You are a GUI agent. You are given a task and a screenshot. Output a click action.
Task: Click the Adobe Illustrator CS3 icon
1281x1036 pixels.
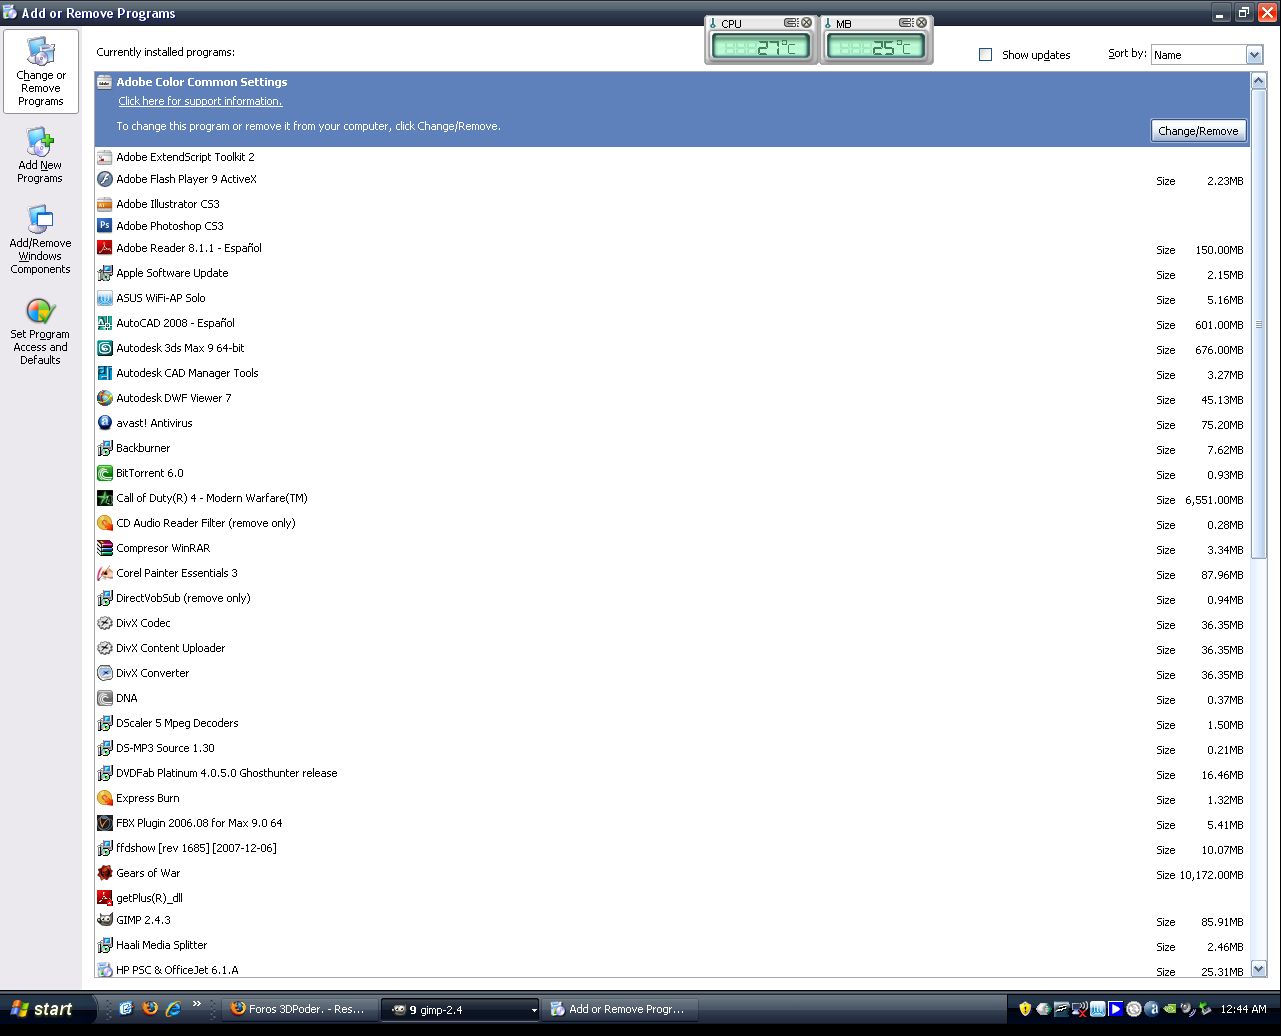click(105, 204)
